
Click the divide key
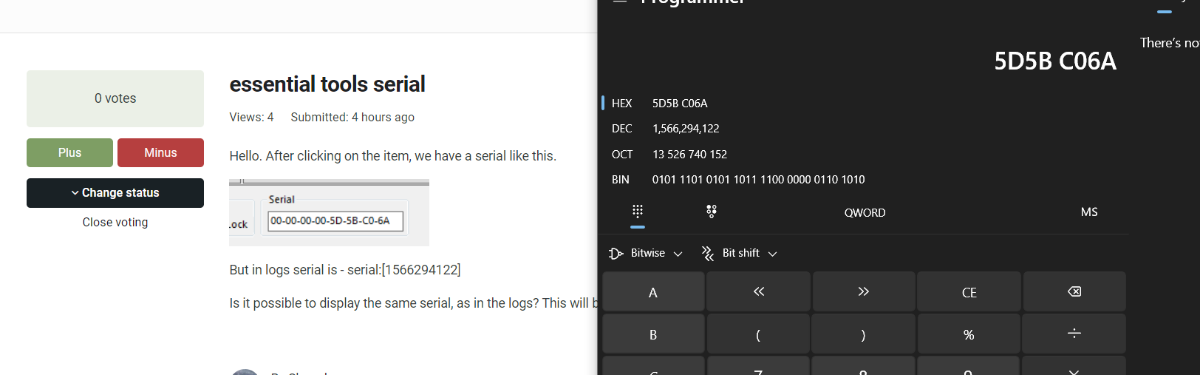(x=1074, y=334)
